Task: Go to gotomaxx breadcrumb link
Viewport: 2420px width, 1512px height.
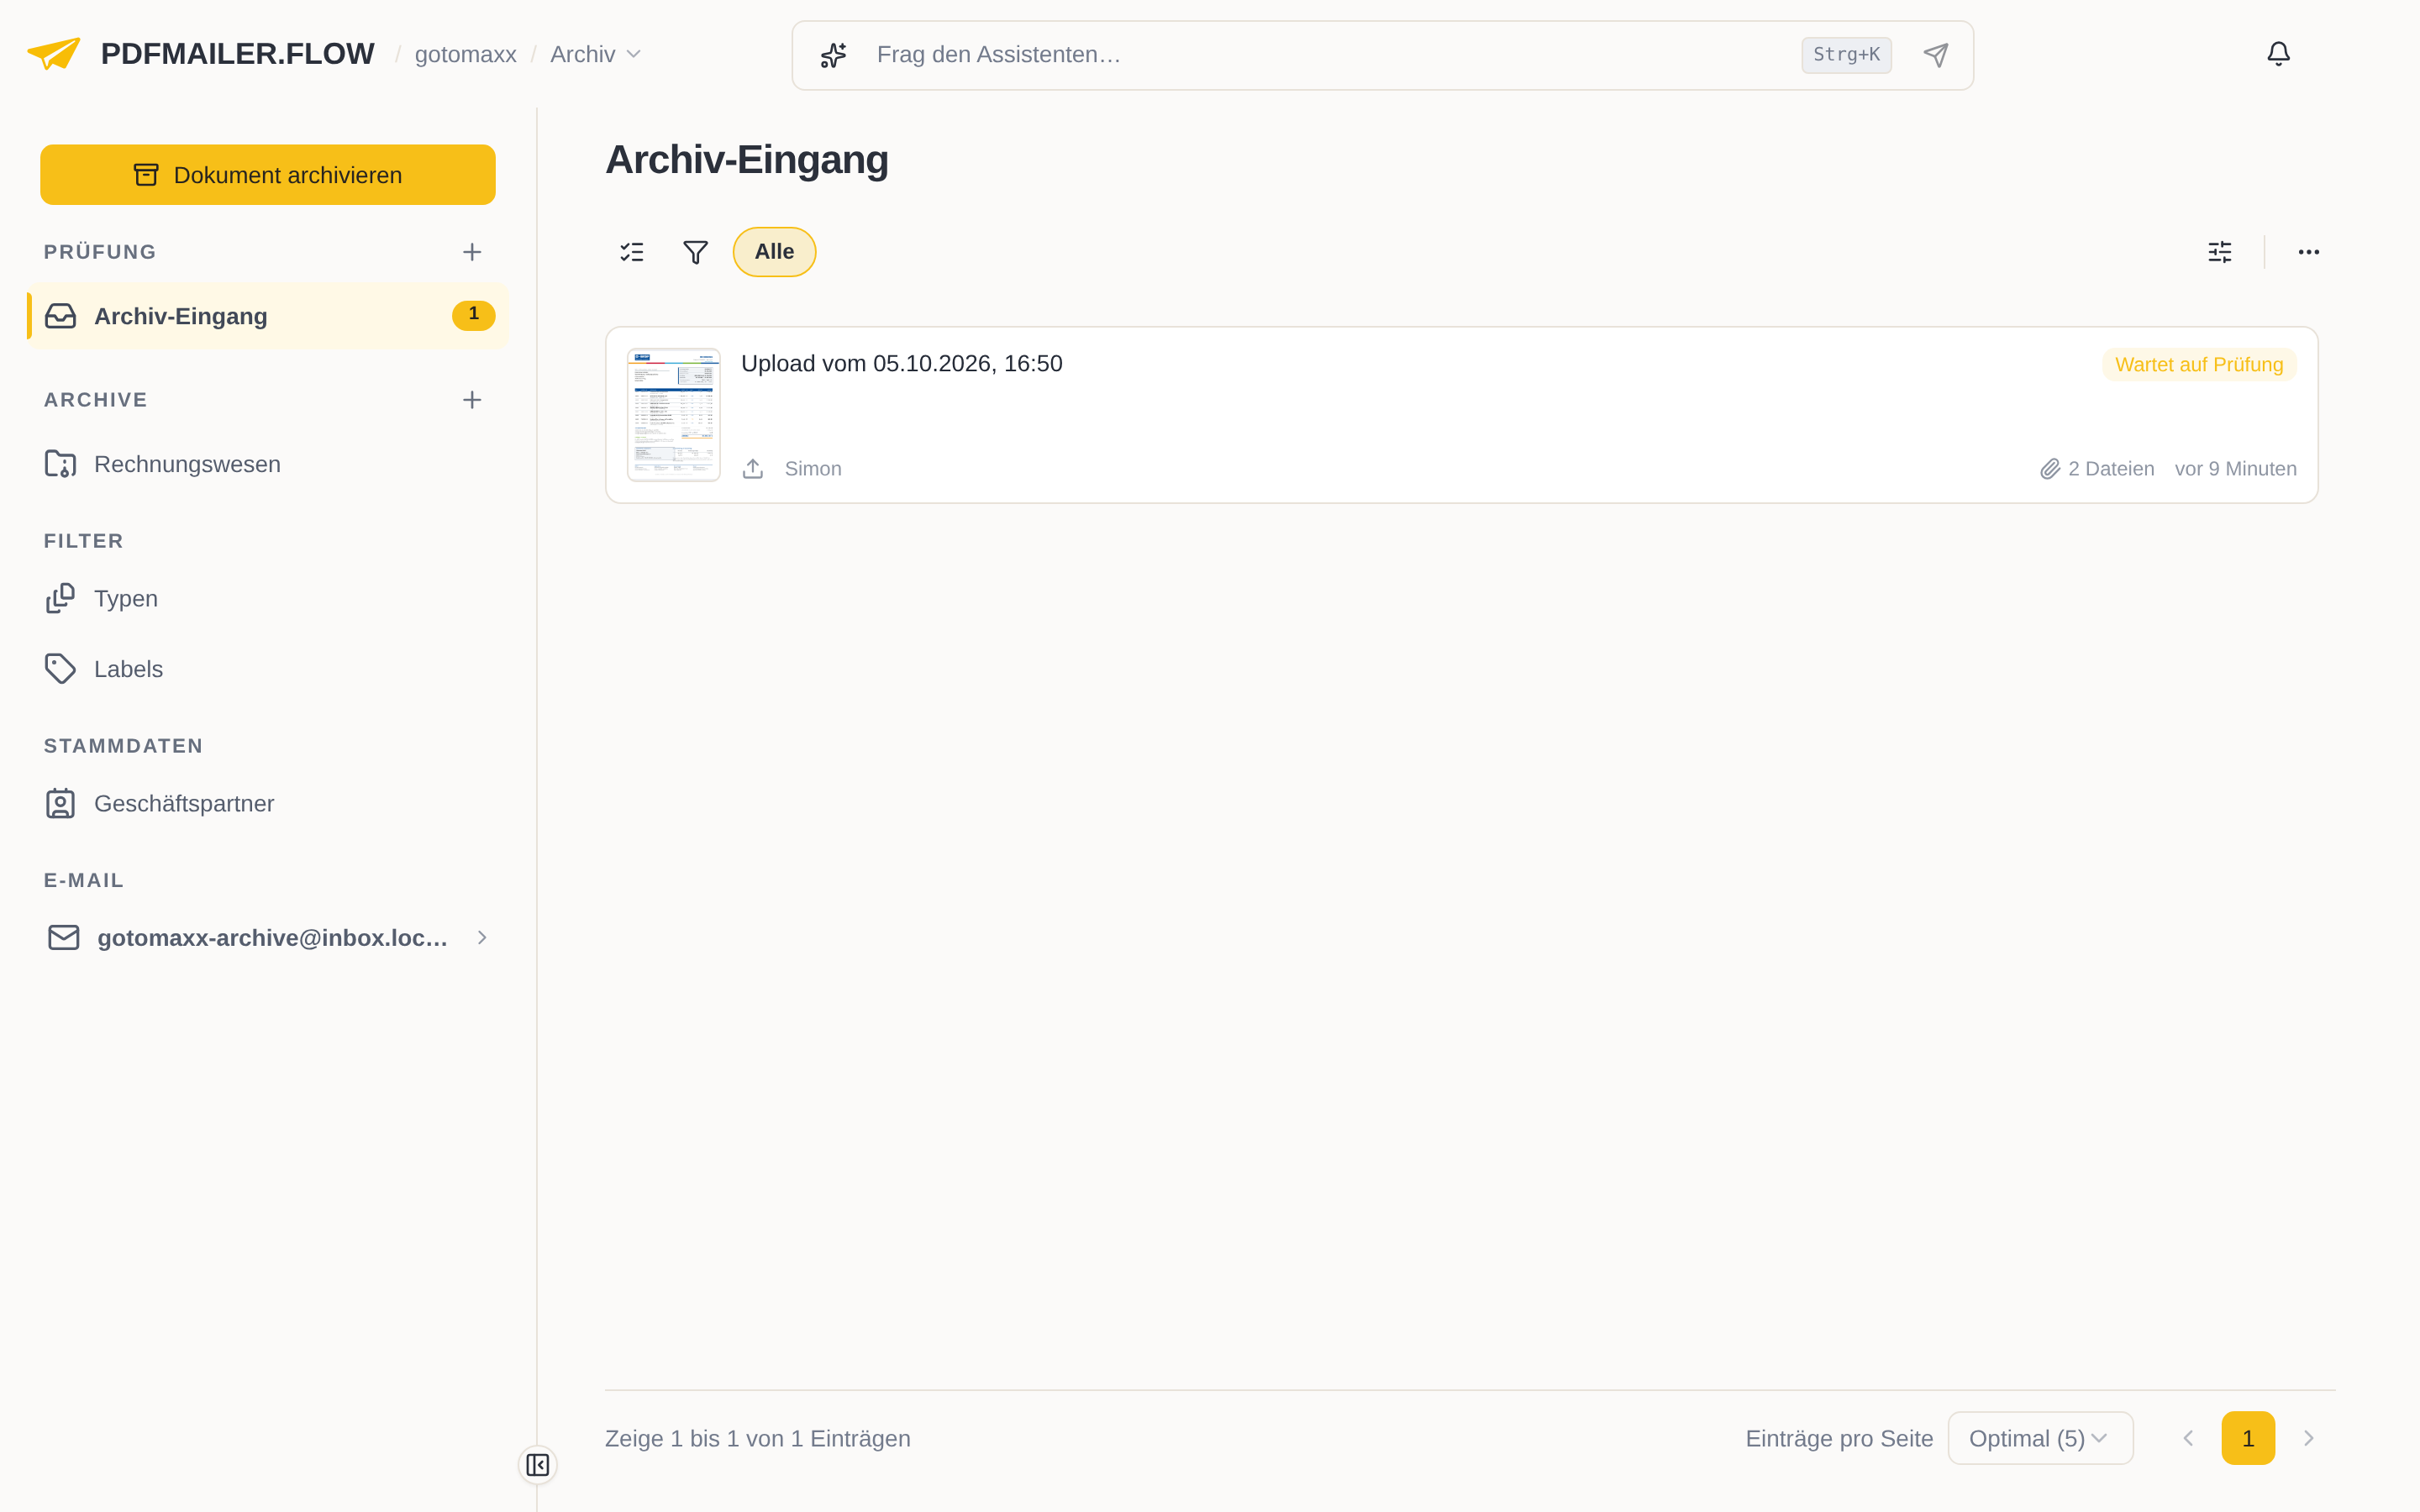Action: click(465, 54)
